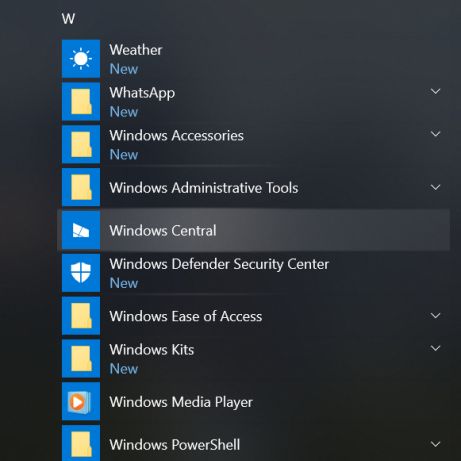Select the Windows PowerShell label
Image resolution: width=461 pixels, height=461 pixels.
(175, 445)
